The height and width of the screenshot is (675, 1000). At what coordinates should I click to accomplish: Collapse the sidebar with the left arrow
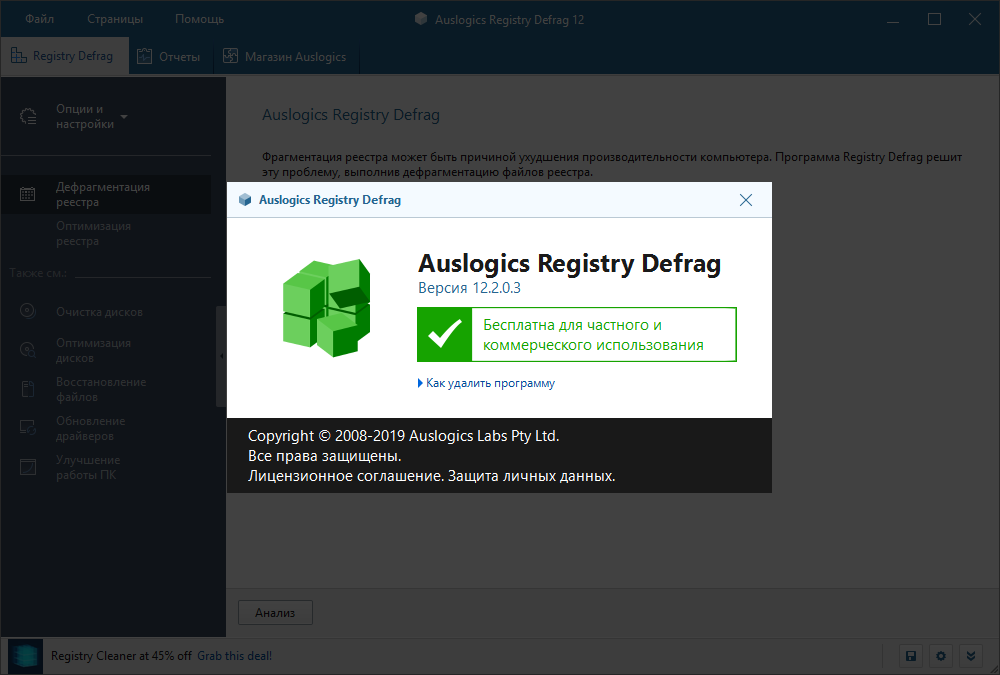tap(222, 354)
